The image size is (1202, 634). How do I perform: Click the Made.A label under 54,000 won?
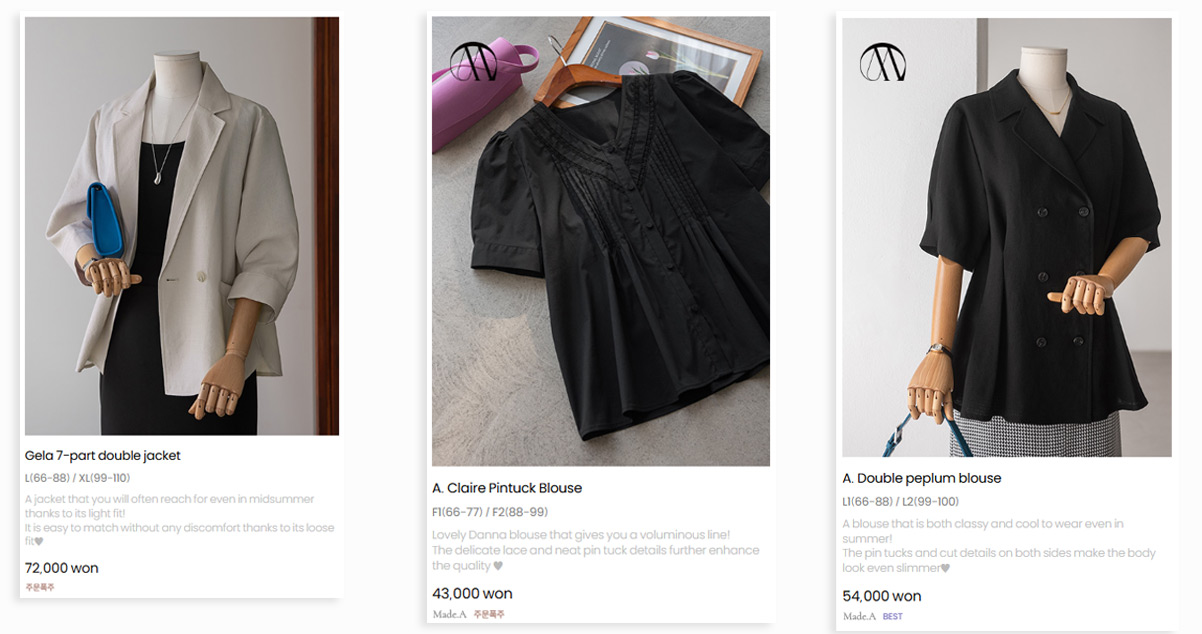[x=859, y=616]
